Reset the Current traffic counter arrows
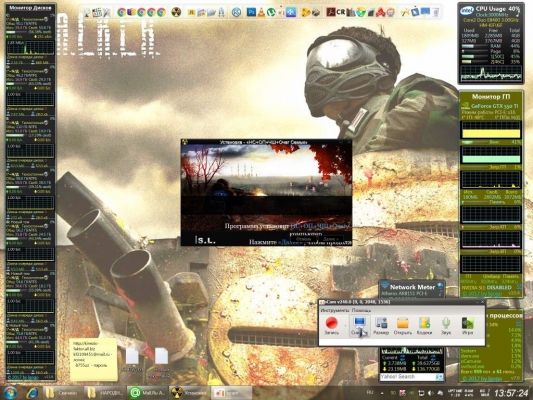This screenshot has height=400, width=533. click(403, 358)
